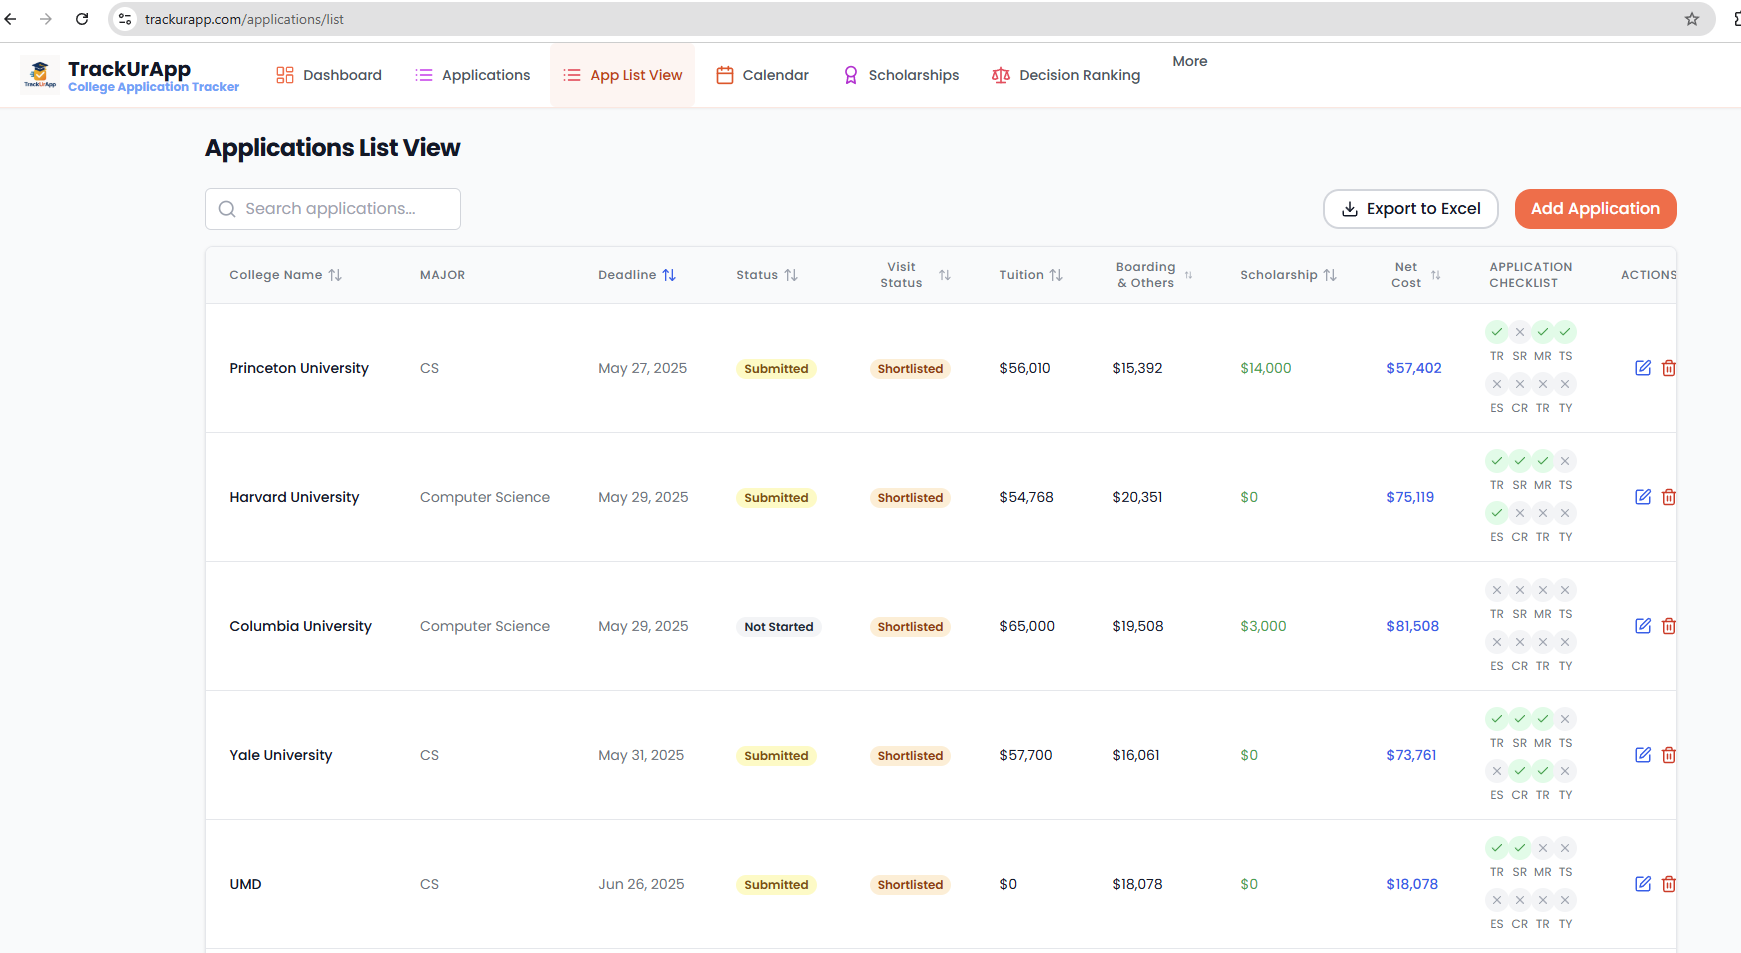Open Harvard University row link
This screenshot has height=953, width=1741.
pos(294,497)
